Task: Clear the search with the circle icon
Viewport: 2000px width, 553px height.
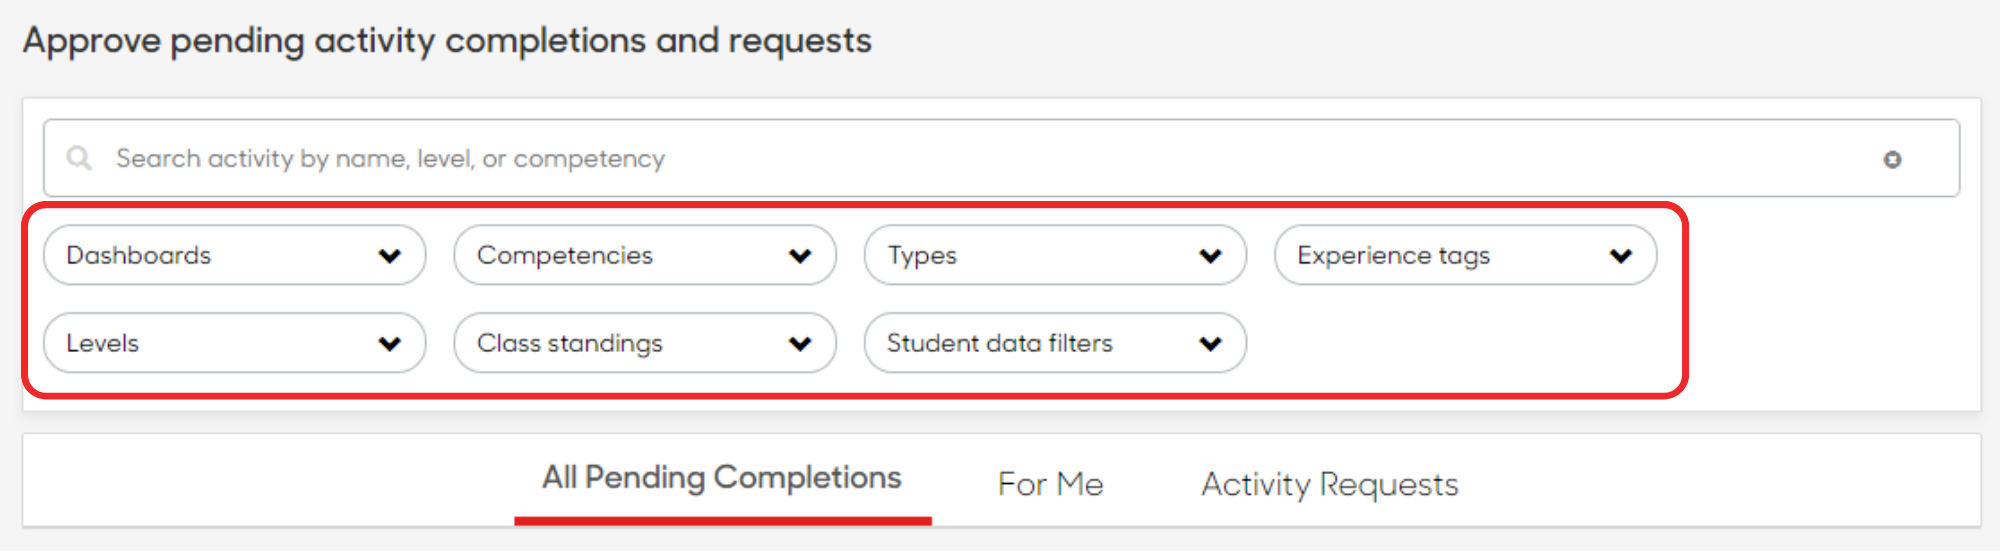Action: (1892, 159)
